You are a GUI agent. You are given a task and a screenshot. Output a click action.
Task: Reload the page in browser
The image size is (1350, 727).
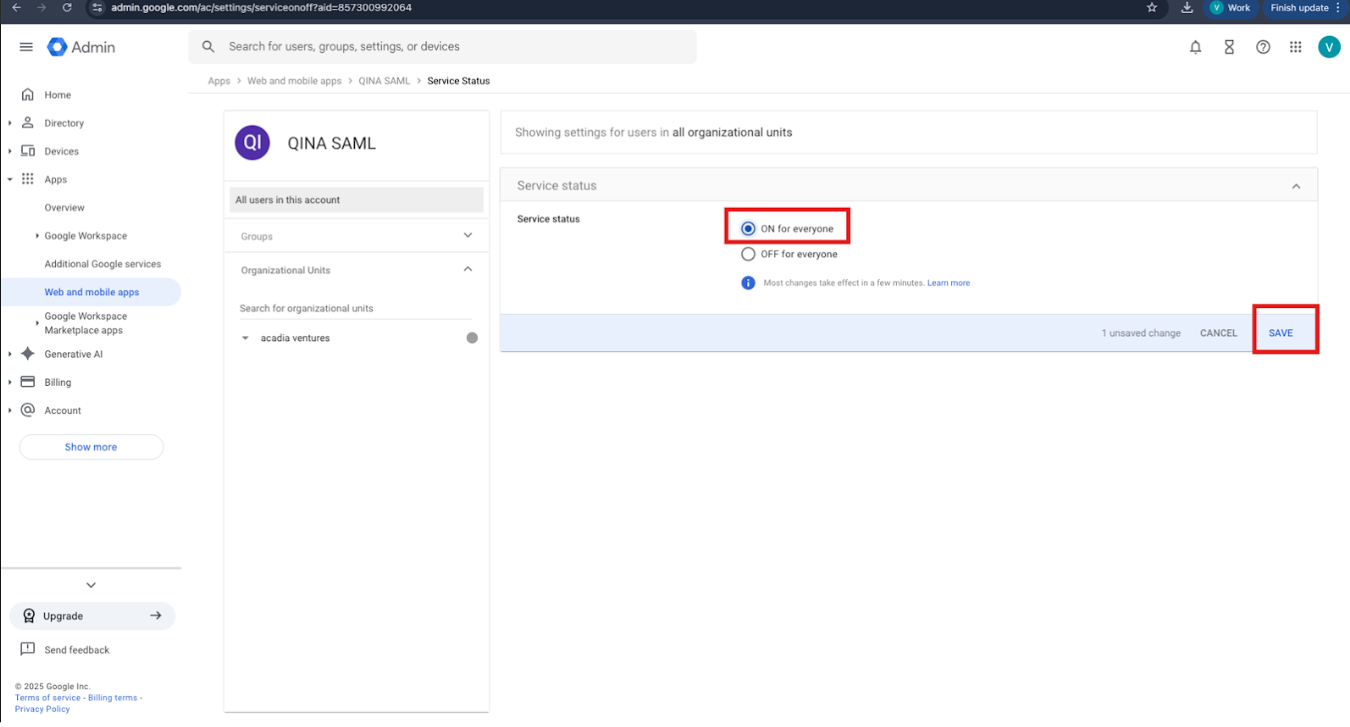[67, 8]
